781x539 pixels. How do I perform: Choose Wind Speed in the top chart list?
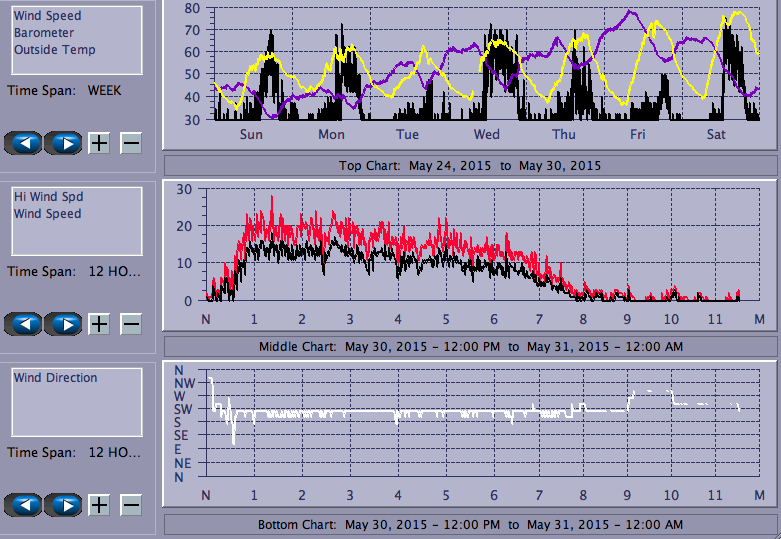(48, 16)
